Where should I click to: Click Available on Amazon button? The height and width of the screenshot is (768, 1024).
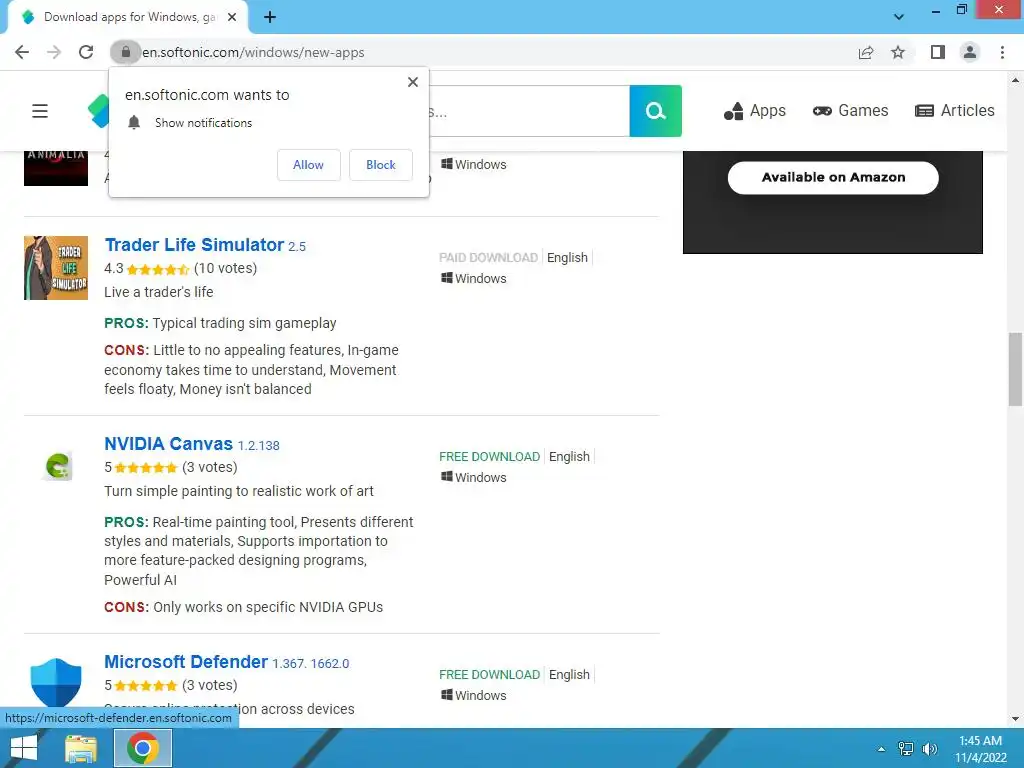pyautogui.click(x=833, y=177)
